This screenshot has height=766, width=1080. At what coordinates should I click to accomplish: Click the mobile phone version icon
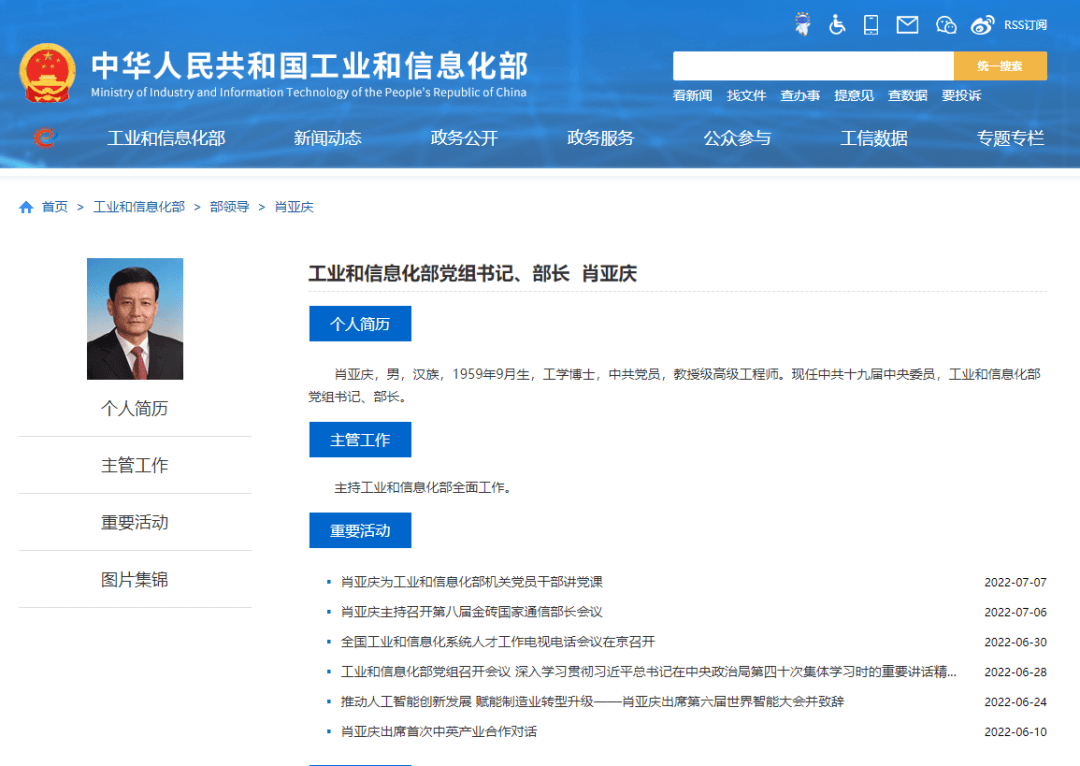871,25
